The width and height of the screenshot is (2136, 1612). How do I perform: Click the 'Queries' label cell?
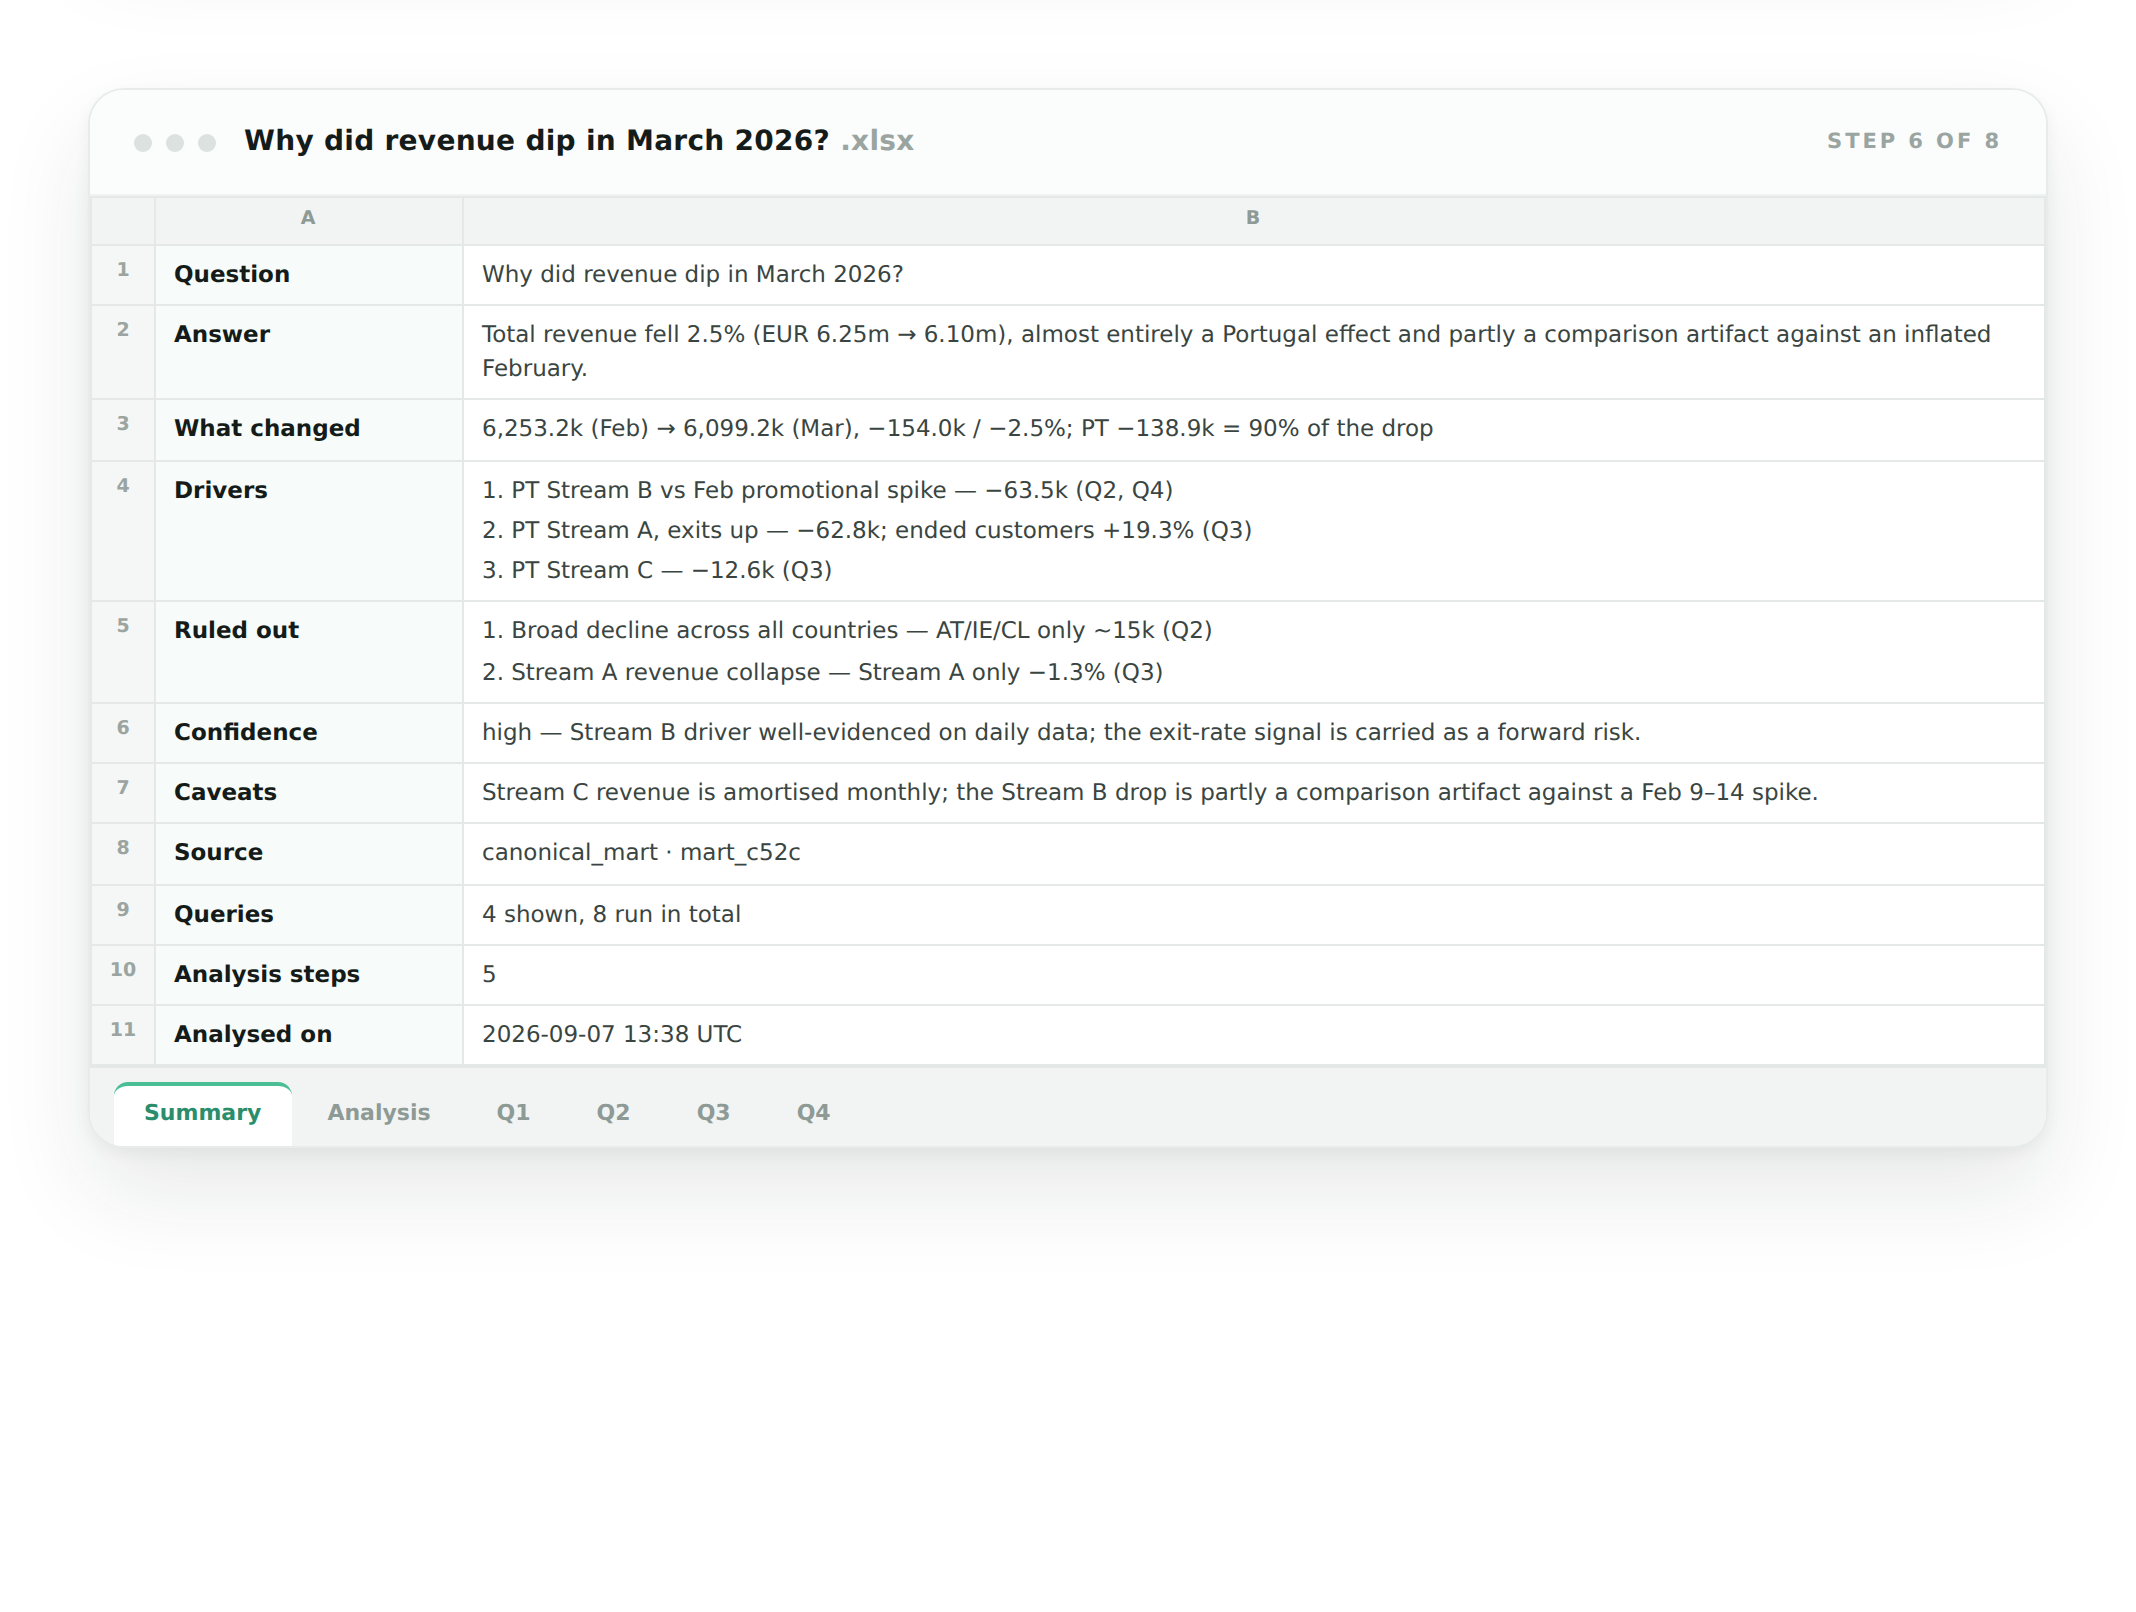click(308, 915)
